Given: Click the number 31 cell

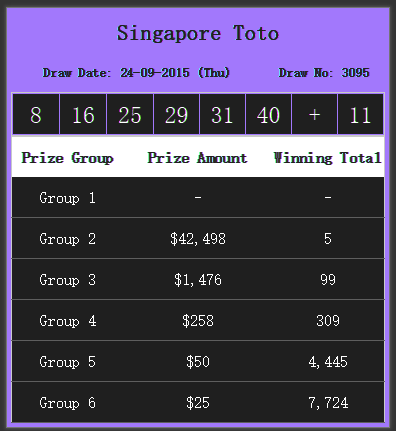Looking at the screenshot, I should pyautogui.click(x=222, y=114).
